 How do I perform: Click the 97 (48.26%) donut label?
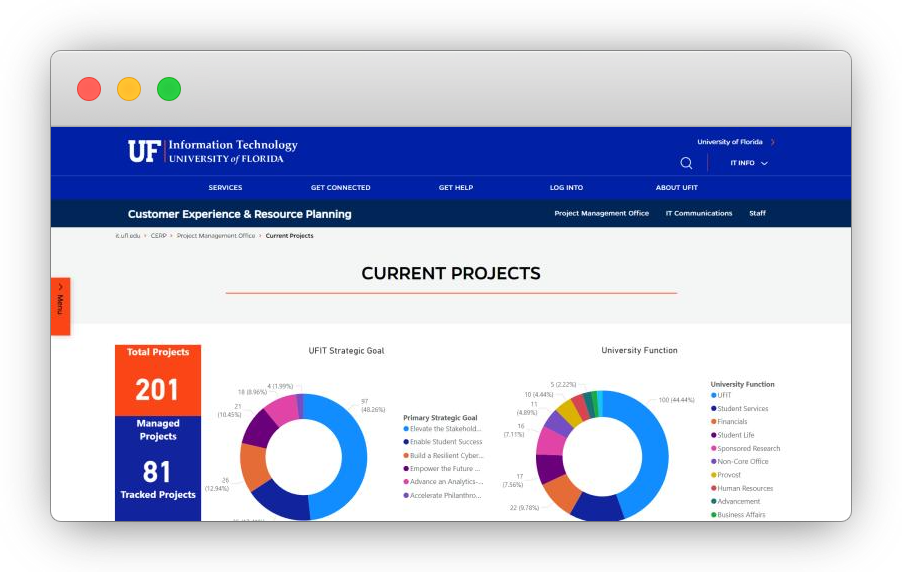pos(373,405)
